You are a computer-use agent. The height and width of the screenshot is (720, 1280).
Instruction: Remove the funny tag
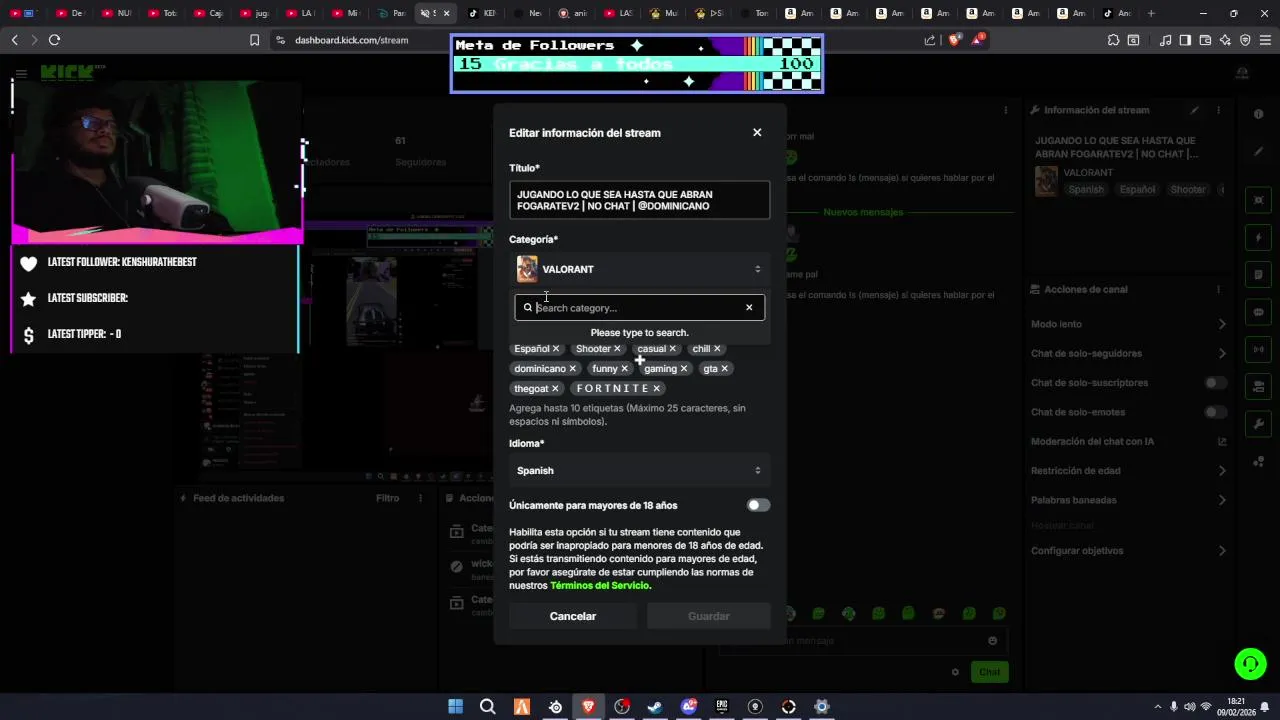[624, 369]
